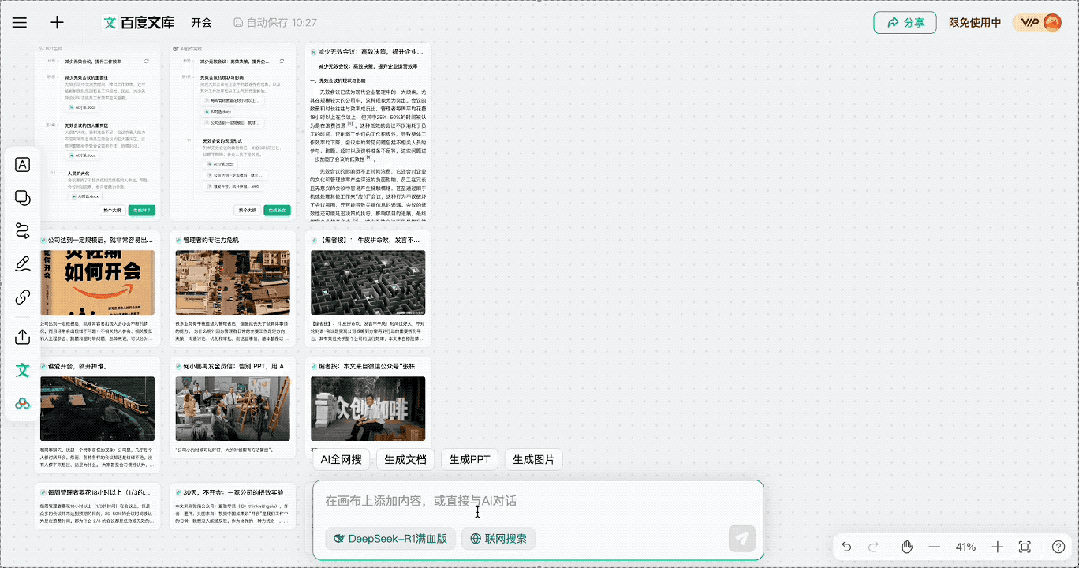The image size is (1079, 568).
Task: Click the fit-to-screen icon
Action: click(x=1025, y=547)
